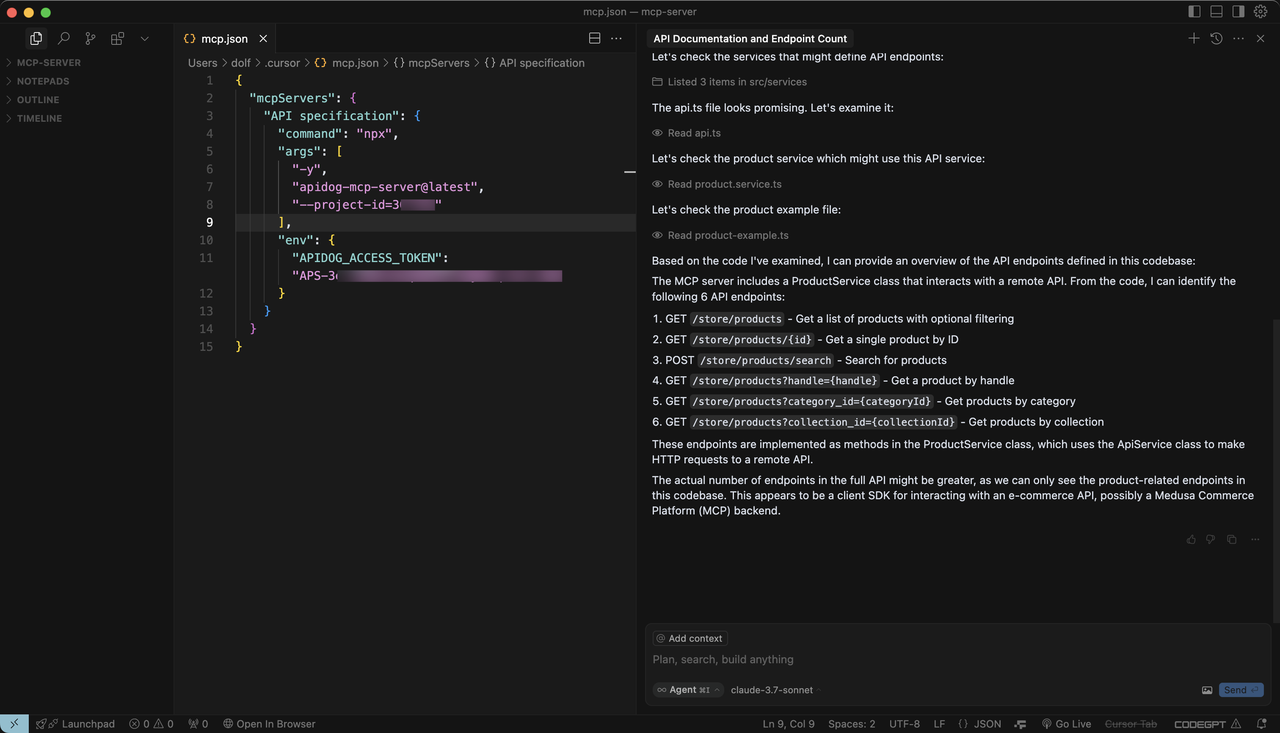Select the mcp.json breadcrumb segment
This screenshot has width=1280, height=733.
[347, 63]
